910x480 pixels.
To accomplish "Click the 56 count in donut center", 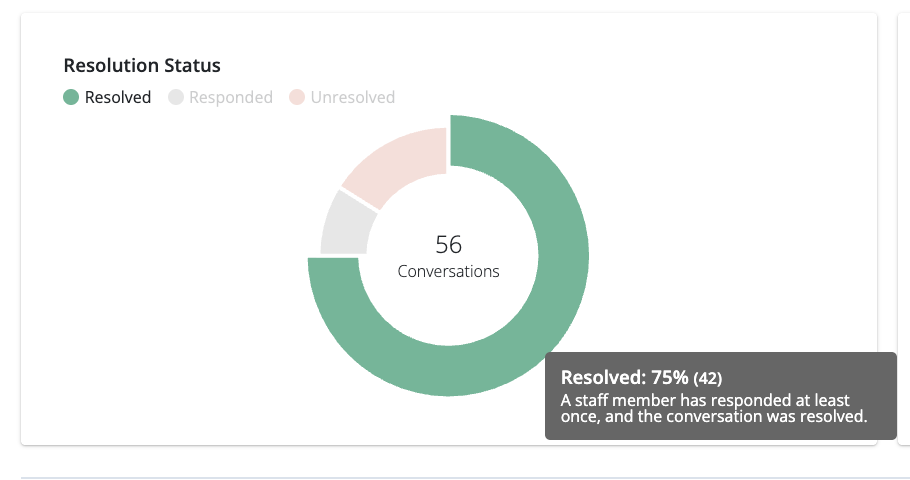I will (x=449, y=245).
